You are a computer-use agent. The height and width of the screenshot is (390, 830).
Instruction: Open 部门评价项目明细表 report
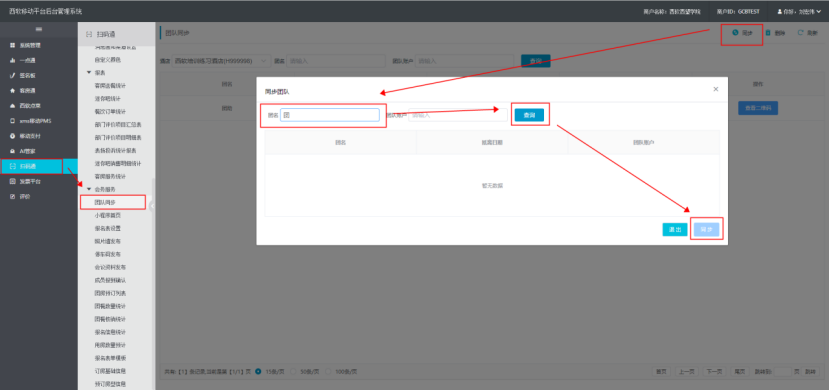coord(118,137)
